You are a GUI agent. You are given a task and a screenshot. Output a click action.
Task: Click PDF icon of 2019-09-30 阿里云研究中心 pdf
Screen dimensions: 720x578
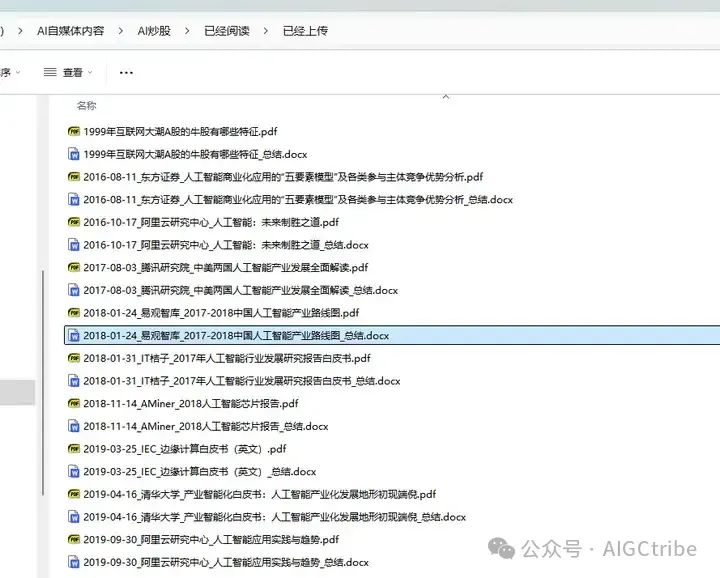pyautogui.click(x=74, y=539)
